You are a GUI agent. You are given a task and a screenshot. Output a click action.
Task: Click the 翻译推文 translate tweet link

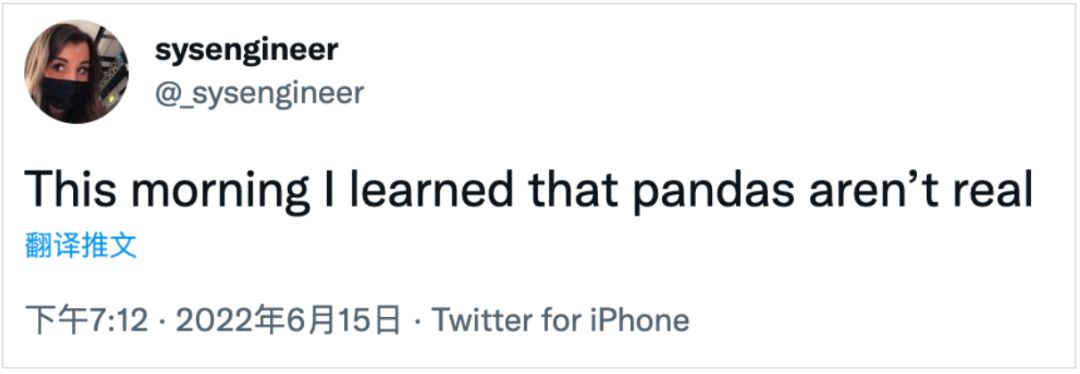pyautogui.click(x=81, y=246)
